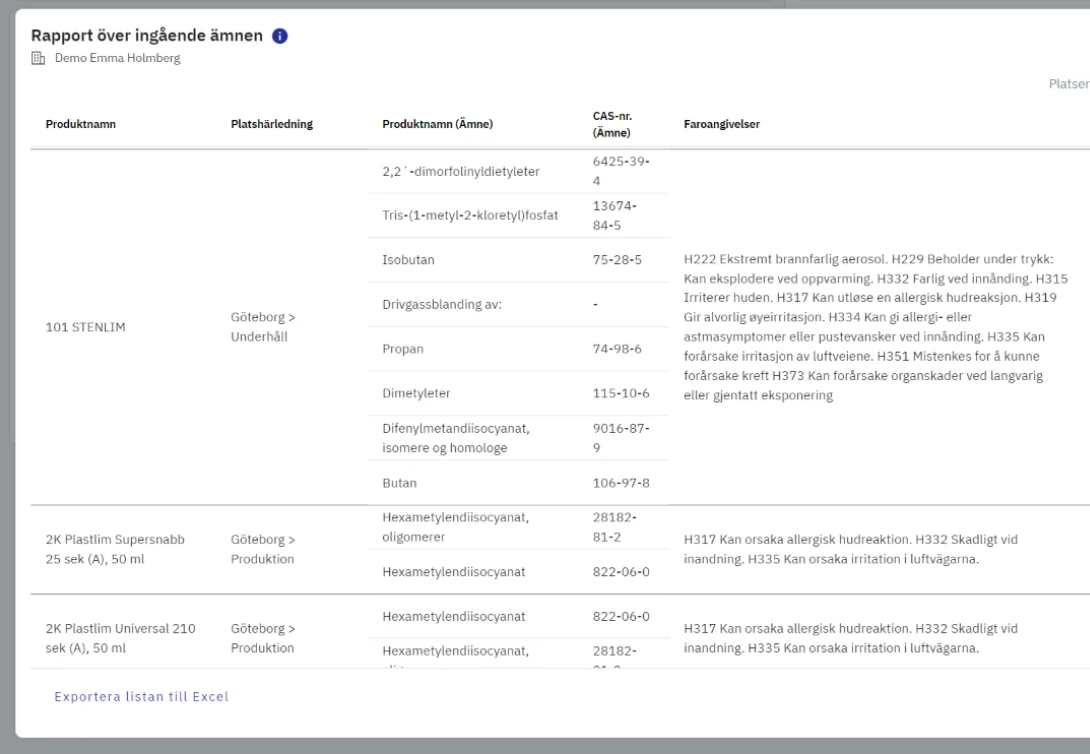Select the Isobutan substance row
The height and width of the screenshot is (754, 1090).
[408, 260]
